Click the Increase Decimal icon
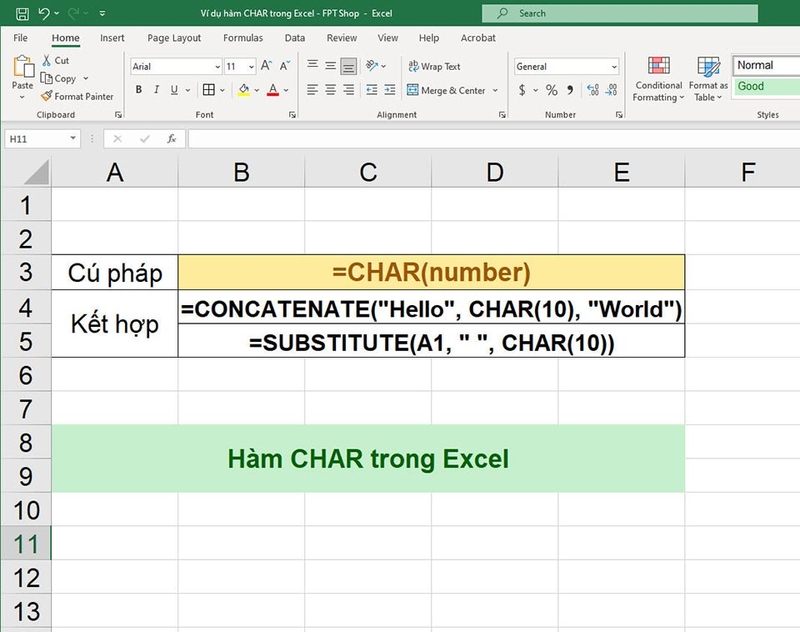The width and height of the screenshot is (800, 632). [592, 90]
